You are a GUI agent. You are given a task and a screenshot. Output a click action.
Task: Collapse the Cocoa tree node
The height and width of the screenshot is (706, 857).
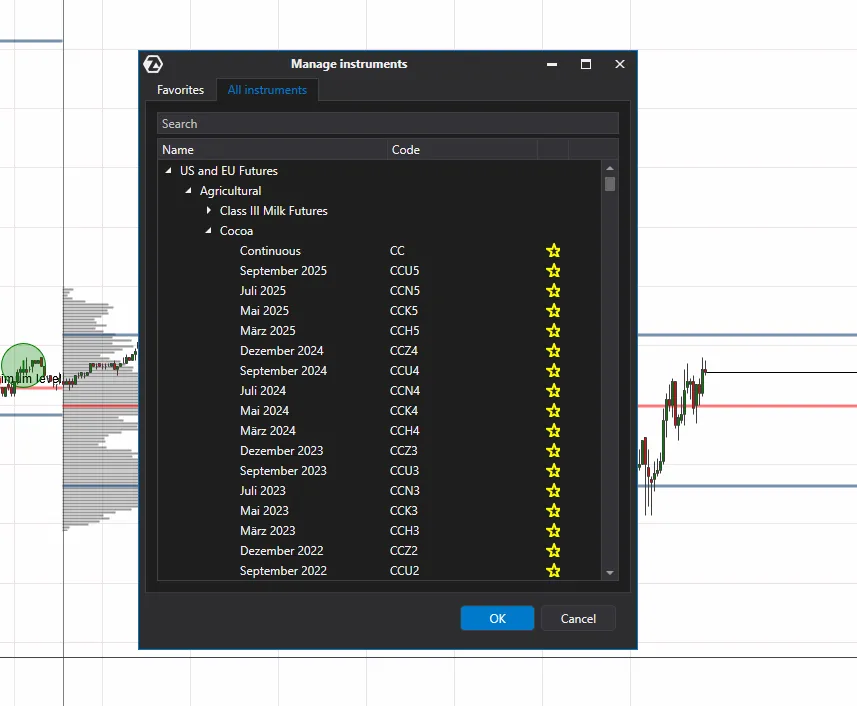(209, 231)
